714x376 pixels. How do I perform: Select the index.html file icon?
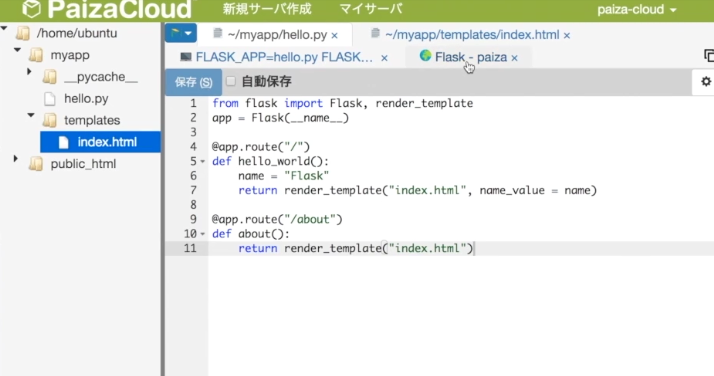63,142
